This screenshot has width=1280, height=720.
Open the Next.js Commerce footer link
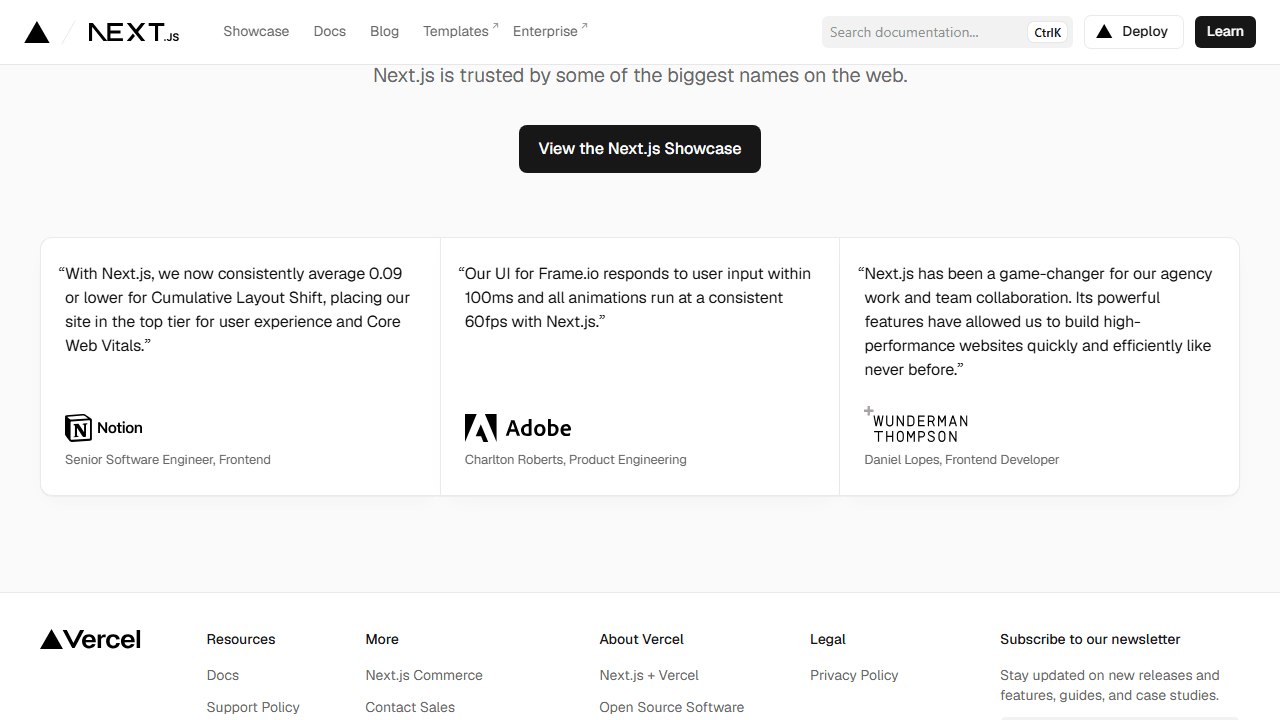coord(424,675)
